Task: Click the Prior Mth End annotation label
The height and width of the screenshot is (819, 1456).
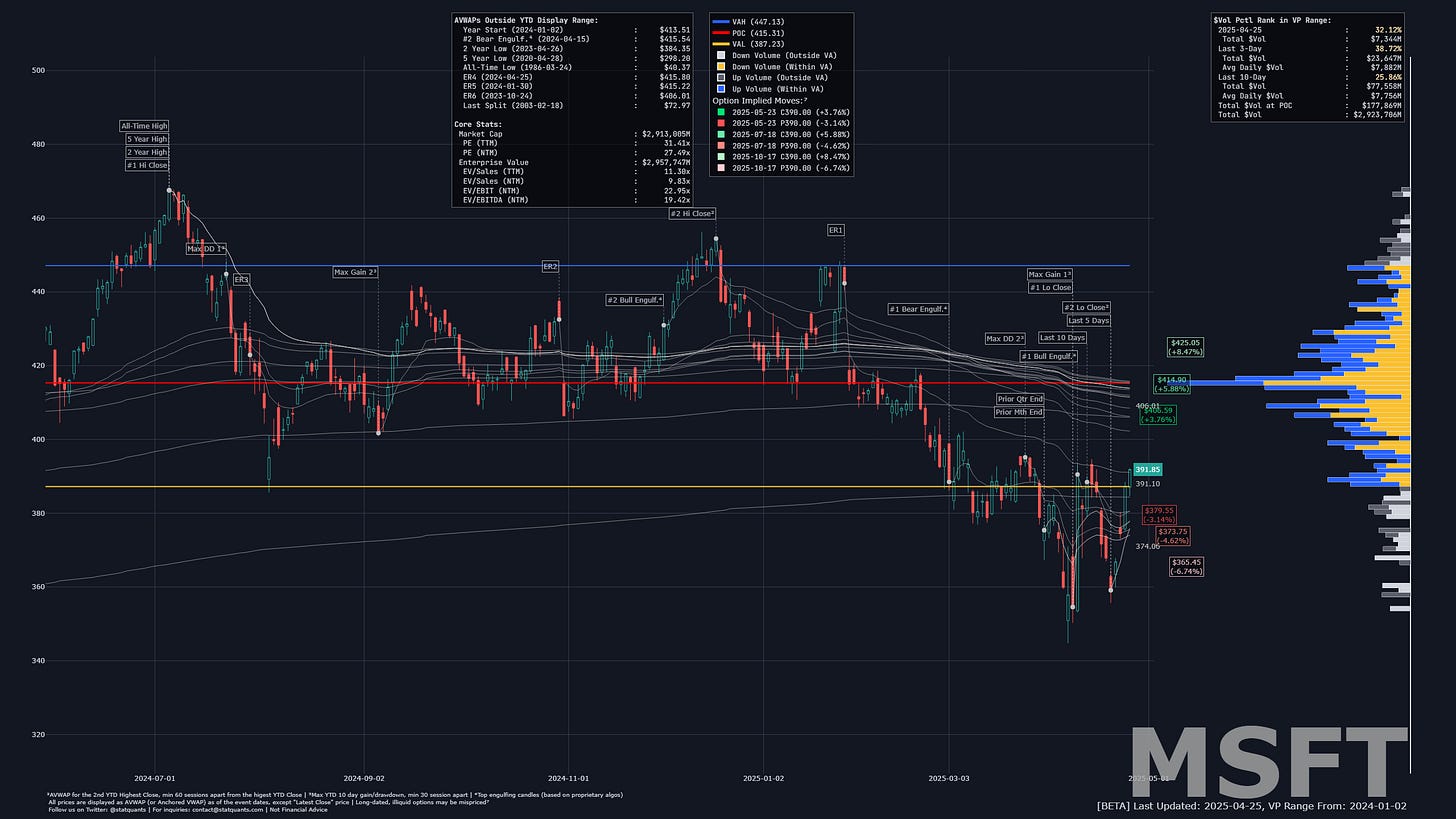Action: 1020,412
